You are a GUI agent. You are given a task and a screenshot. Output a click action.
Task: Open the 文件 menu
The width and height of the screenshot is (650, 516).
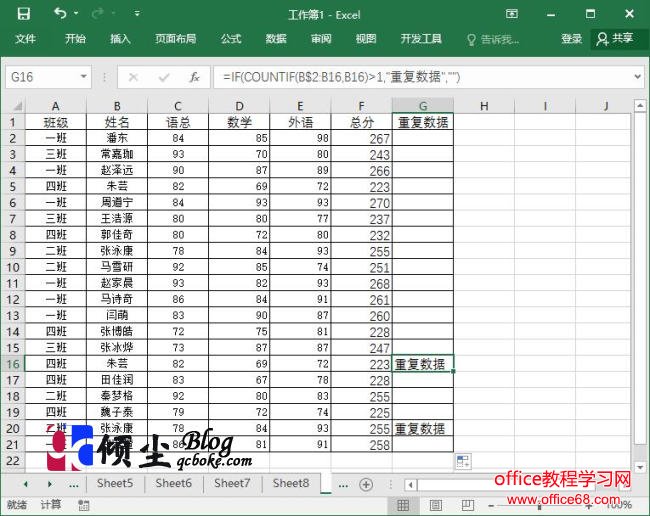(x=25, y=39)
